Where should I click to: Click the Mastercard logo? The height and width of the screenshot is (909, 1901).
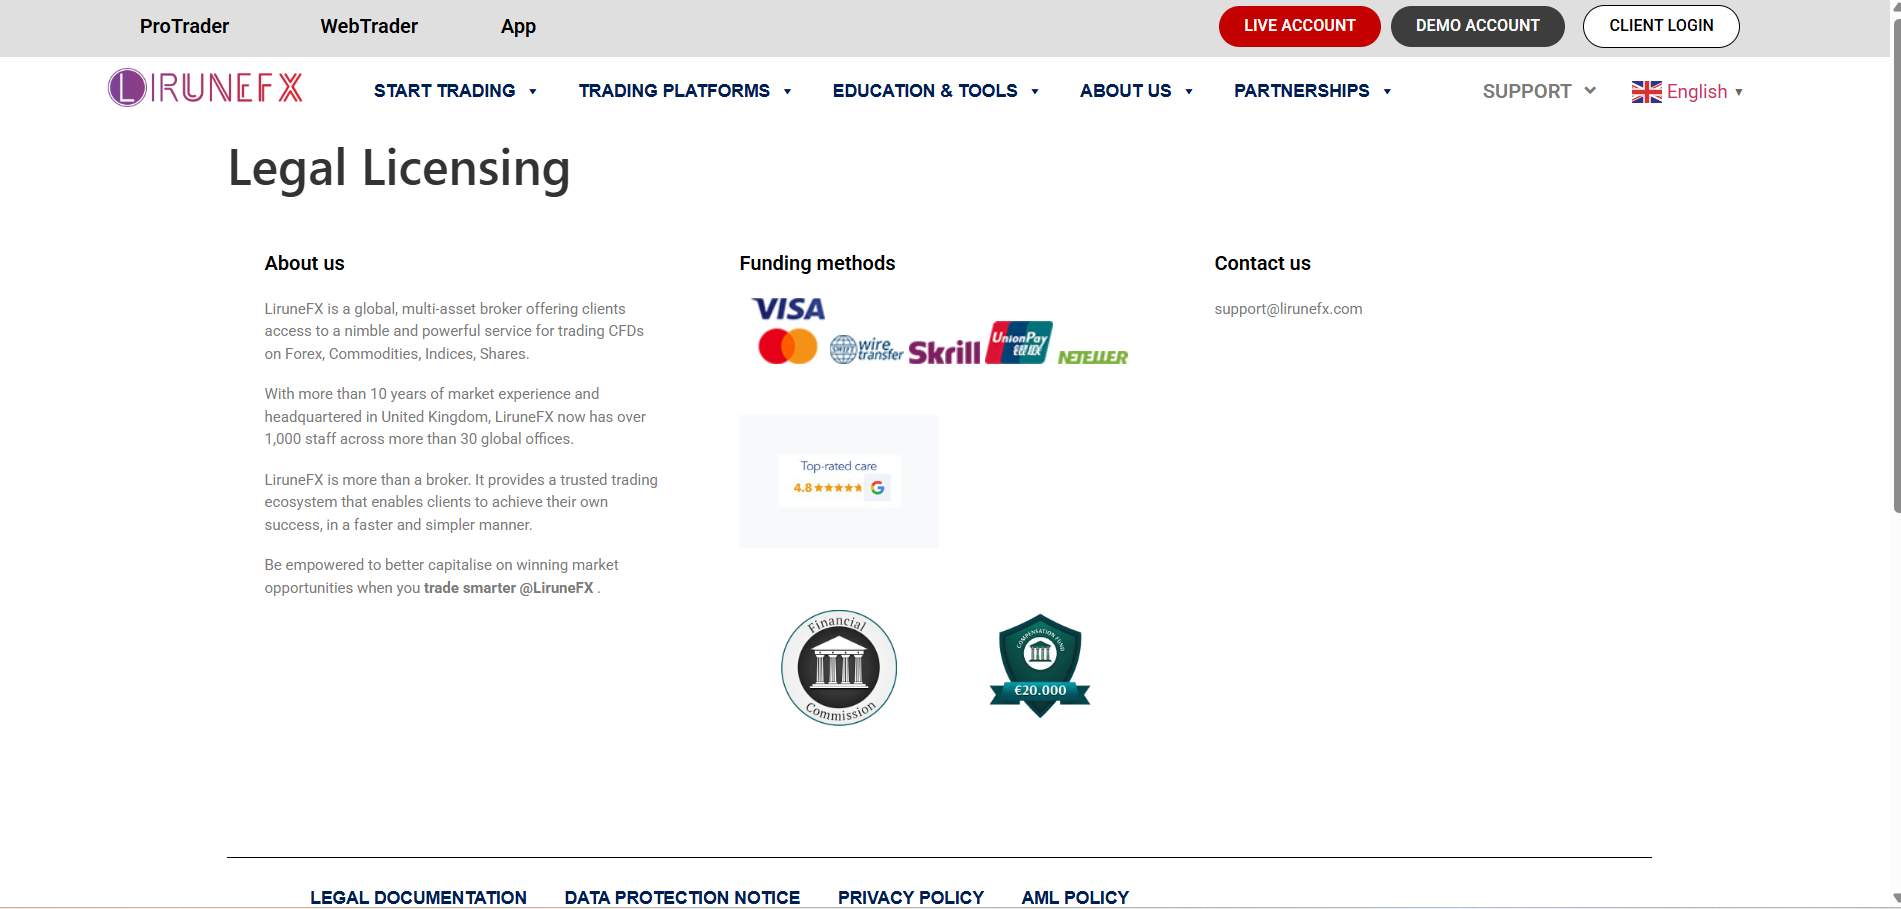(x=787, y=347)
